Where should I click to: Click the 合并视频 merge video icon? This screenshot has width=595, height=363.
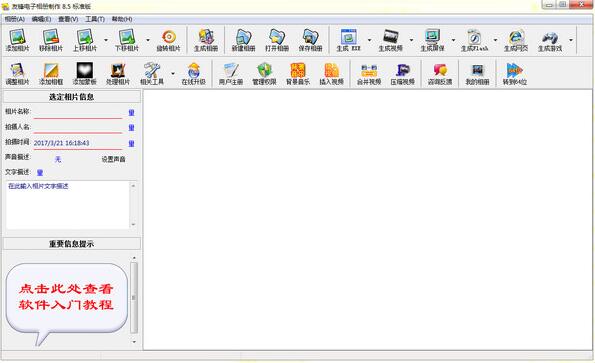click(369, 71)
